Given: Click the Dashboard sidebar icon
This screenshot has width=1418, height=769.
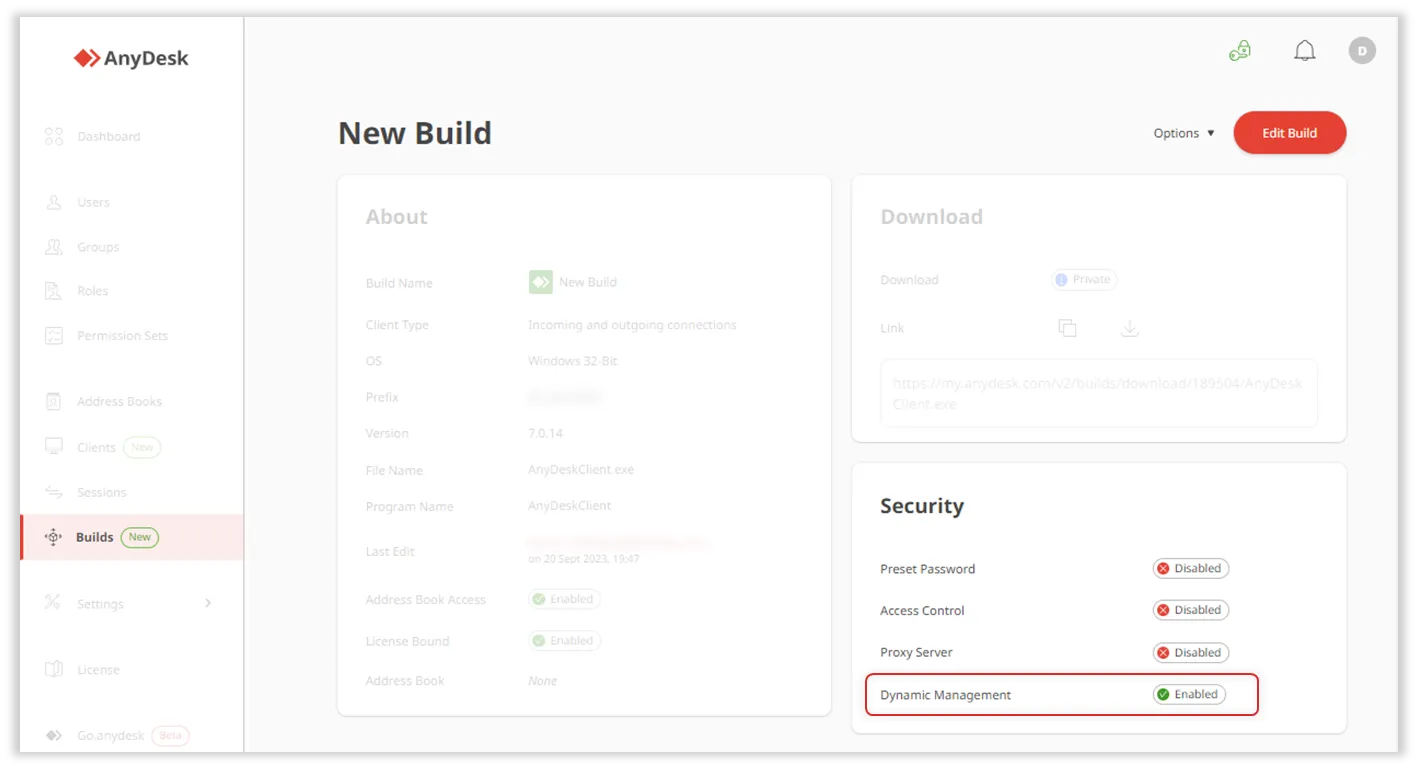Looking at the screenshot, I should coord(54,137).
